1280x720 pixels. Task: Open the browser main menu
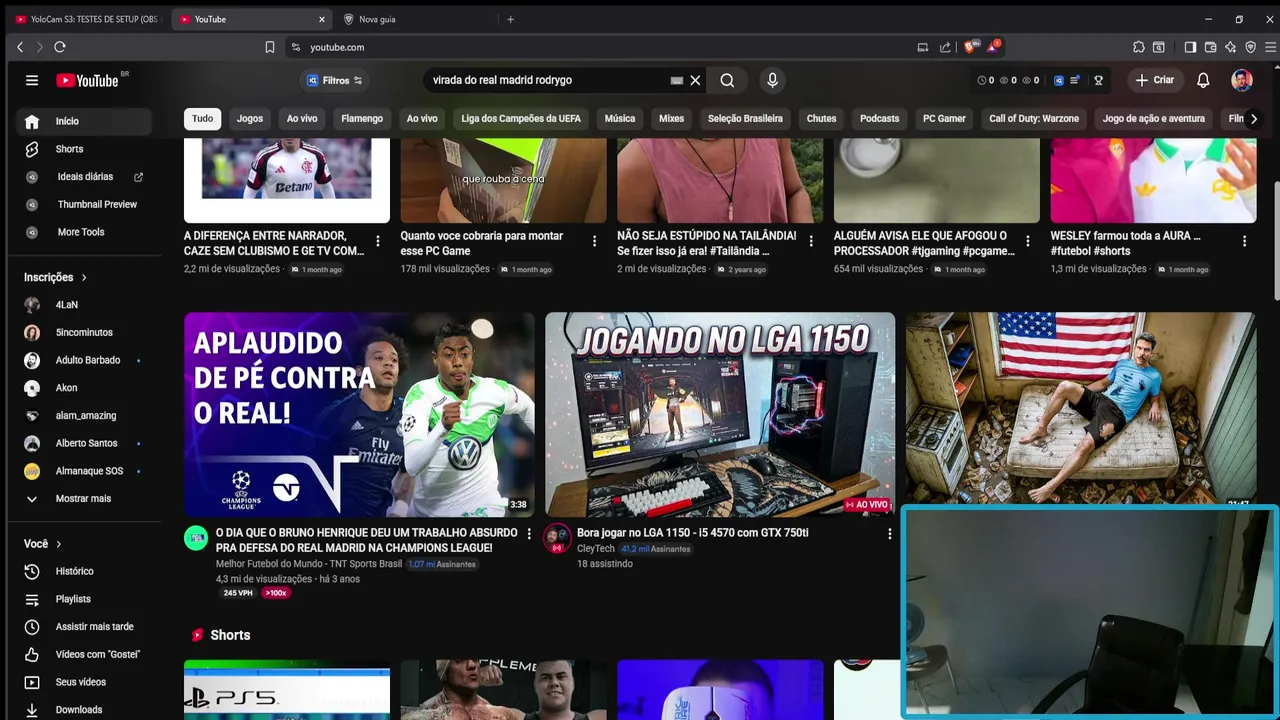coord(1271,47)
